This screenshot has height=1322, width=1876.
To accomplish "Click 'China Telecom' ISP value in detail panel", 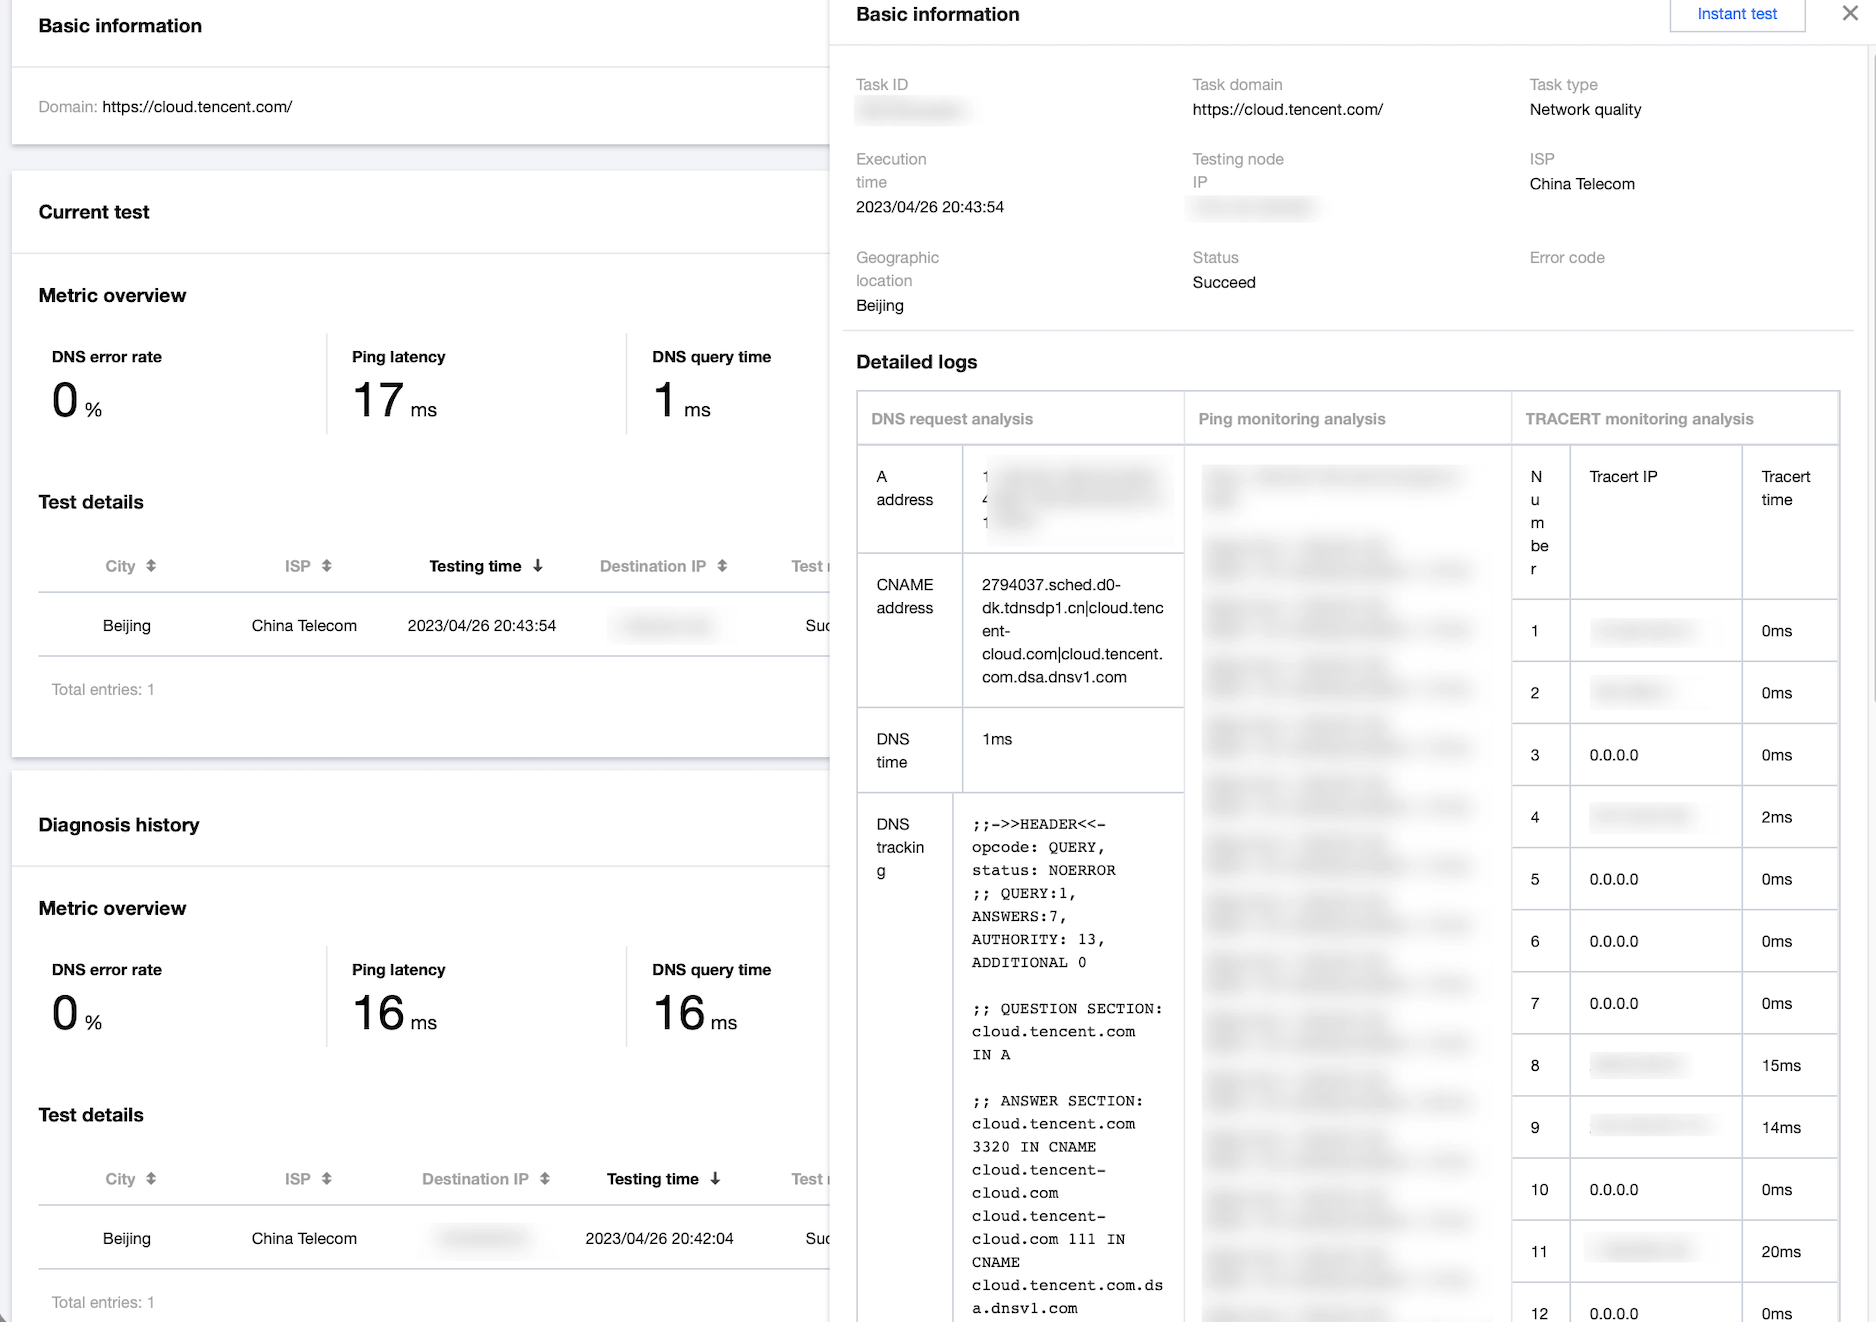I will click(1582, 184).
